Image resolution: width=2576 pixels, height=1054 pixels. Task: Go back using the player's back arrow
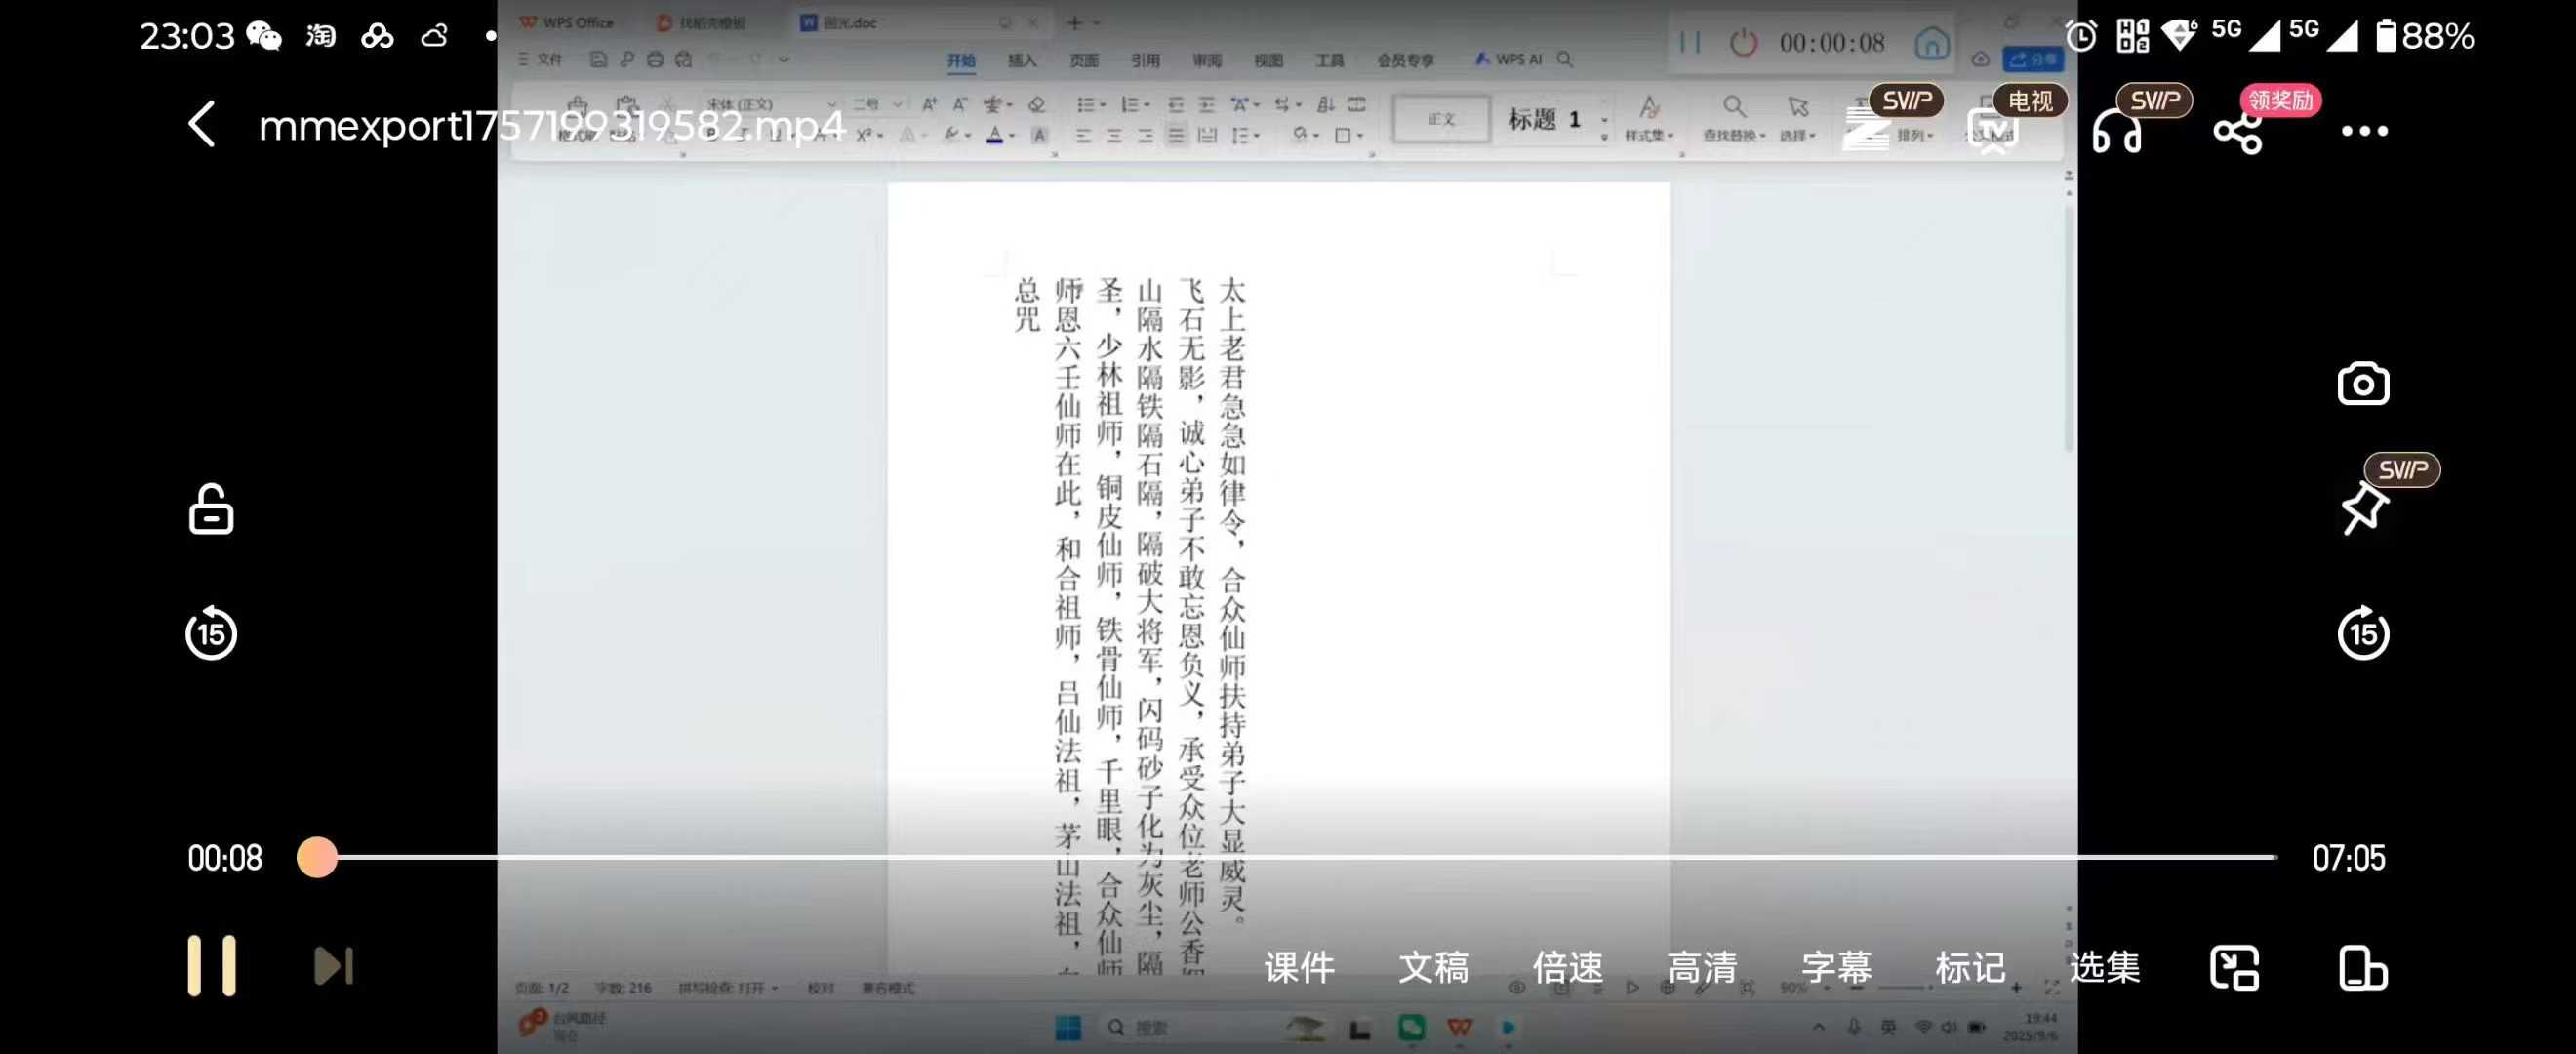202,126
